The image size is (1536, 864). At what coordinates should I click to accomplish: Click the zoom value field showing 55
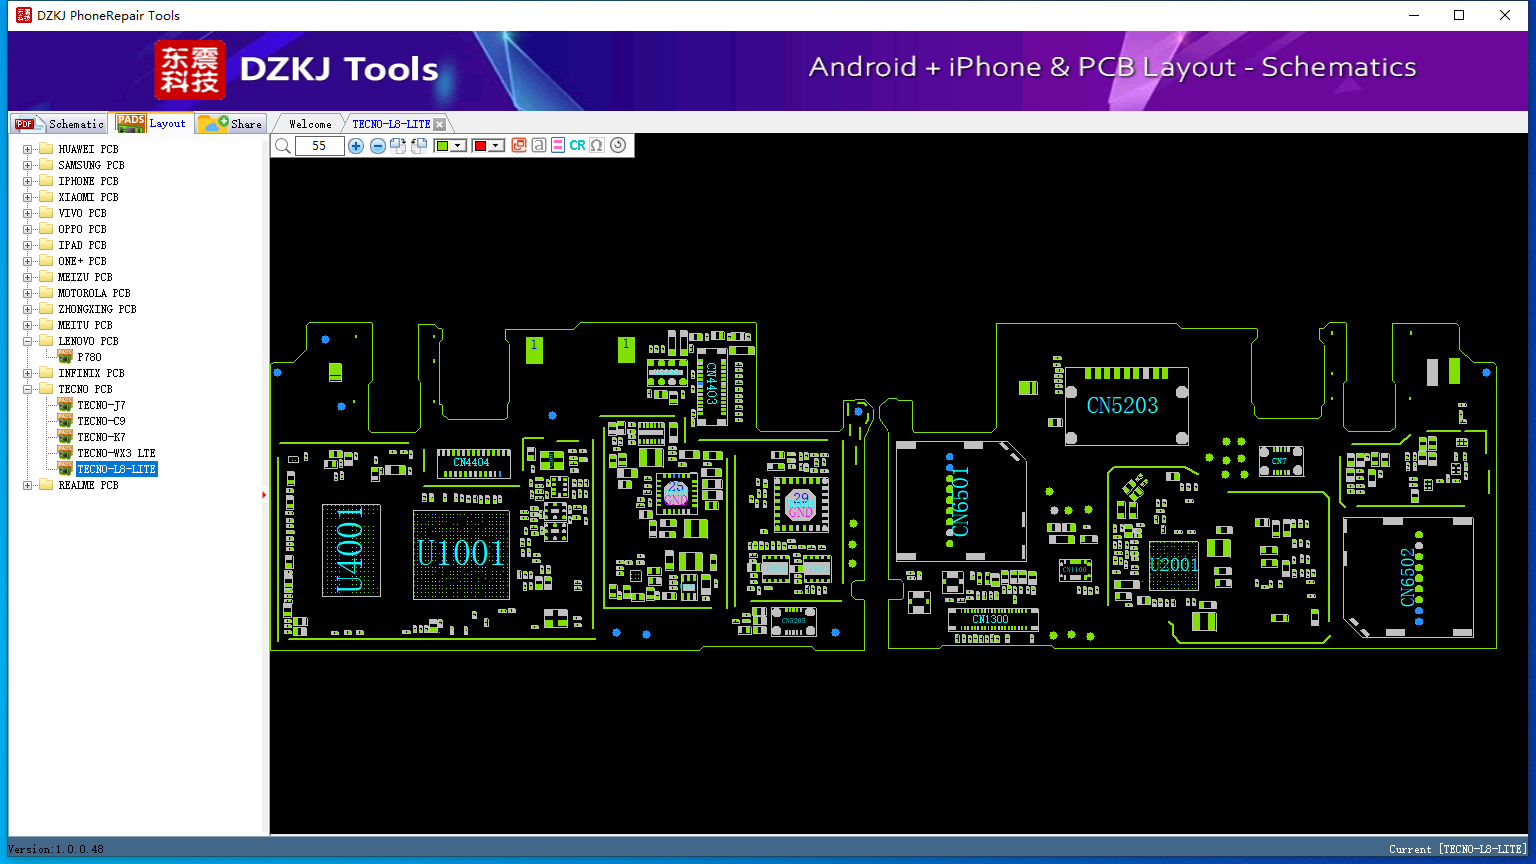pos(320,146)
